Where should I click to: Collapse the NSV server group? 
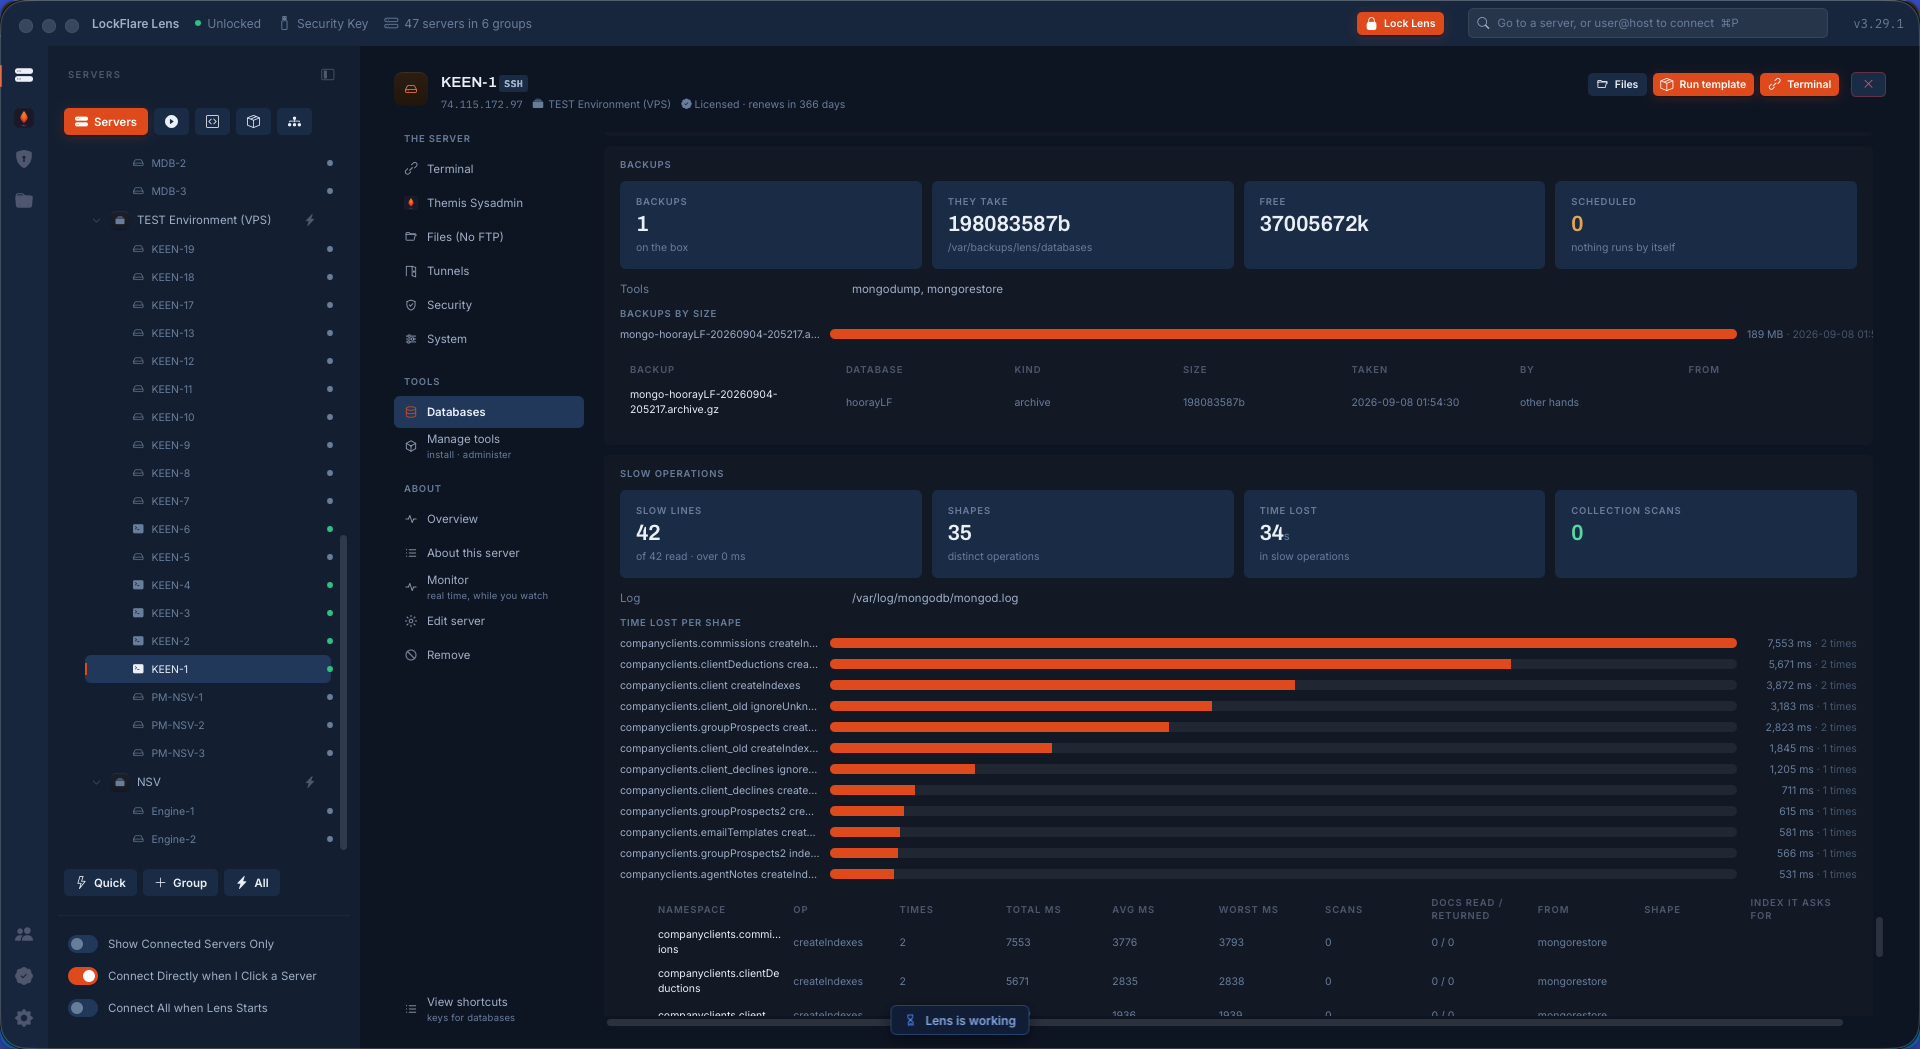click(97, 782)
